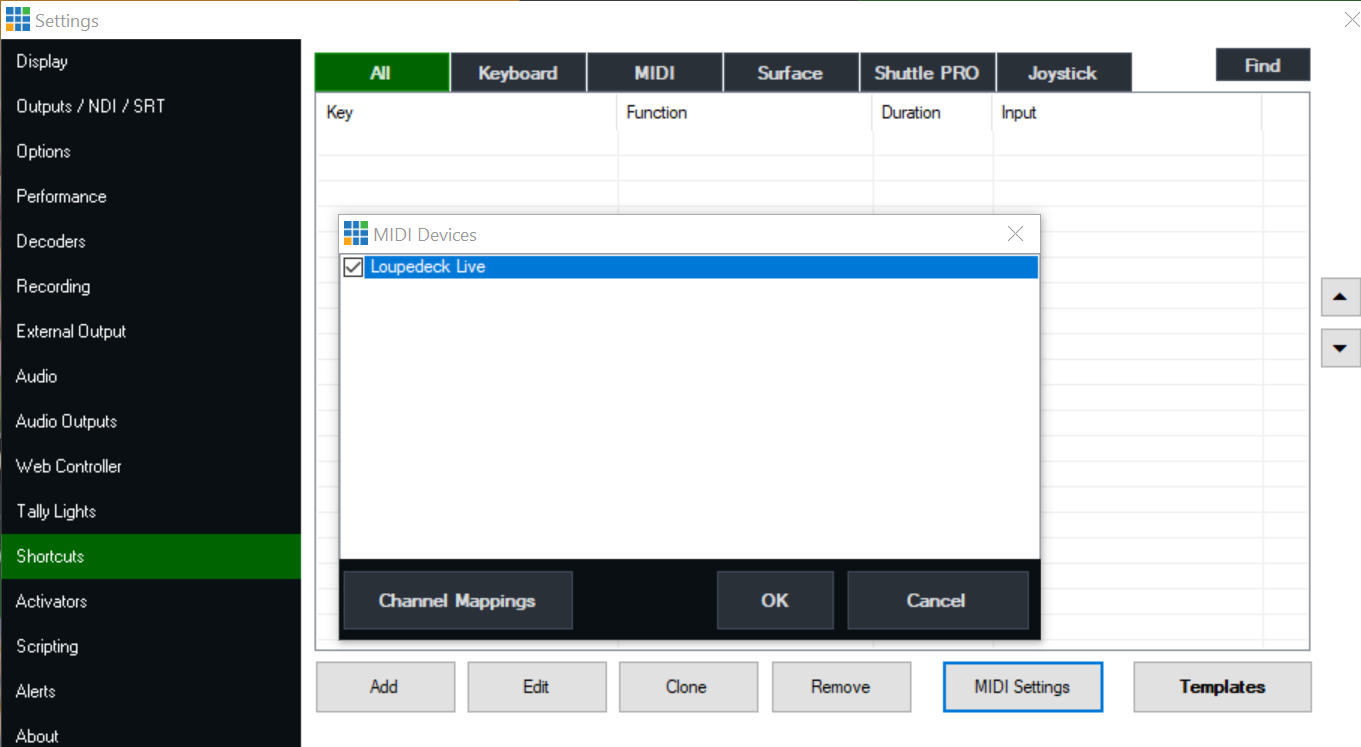Screen dimensions: 1361x747
Task: Open the Templates dialog
Action: [1221, 687]
